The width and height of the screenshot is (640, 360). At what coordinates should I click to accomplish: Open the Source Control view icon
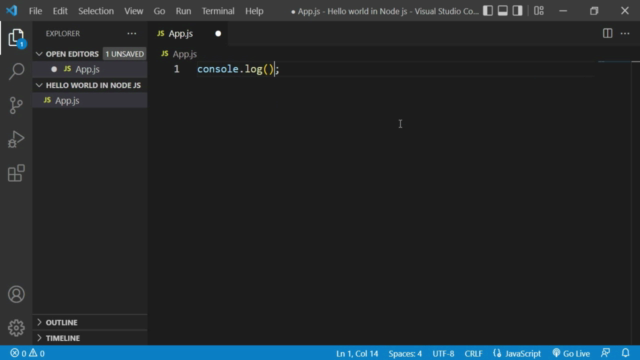[x=16, y=105]
